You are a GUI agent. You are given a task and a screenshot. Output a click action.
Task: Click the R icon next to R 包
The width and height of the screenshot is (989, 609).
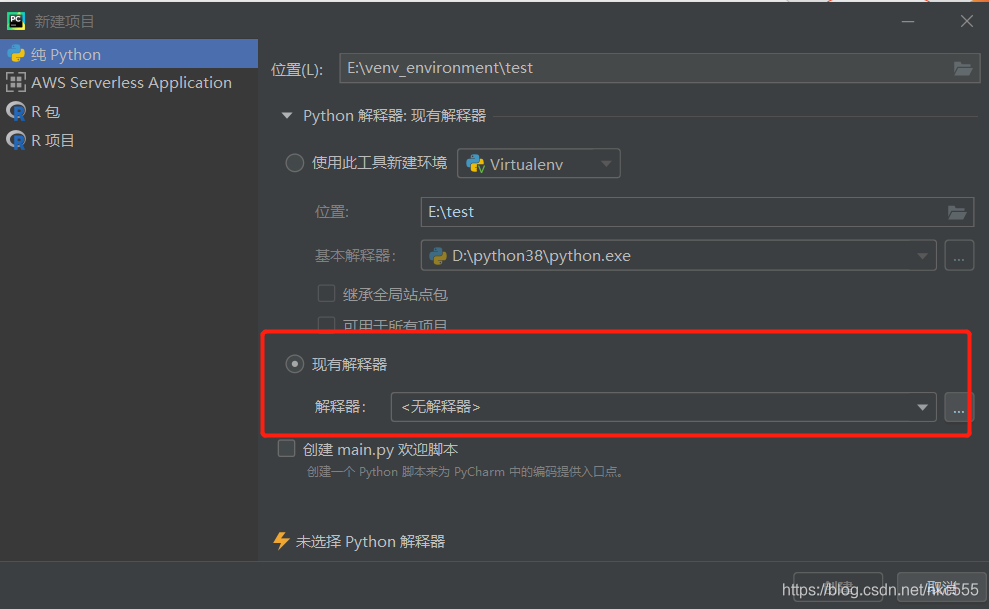pos(16,112)
